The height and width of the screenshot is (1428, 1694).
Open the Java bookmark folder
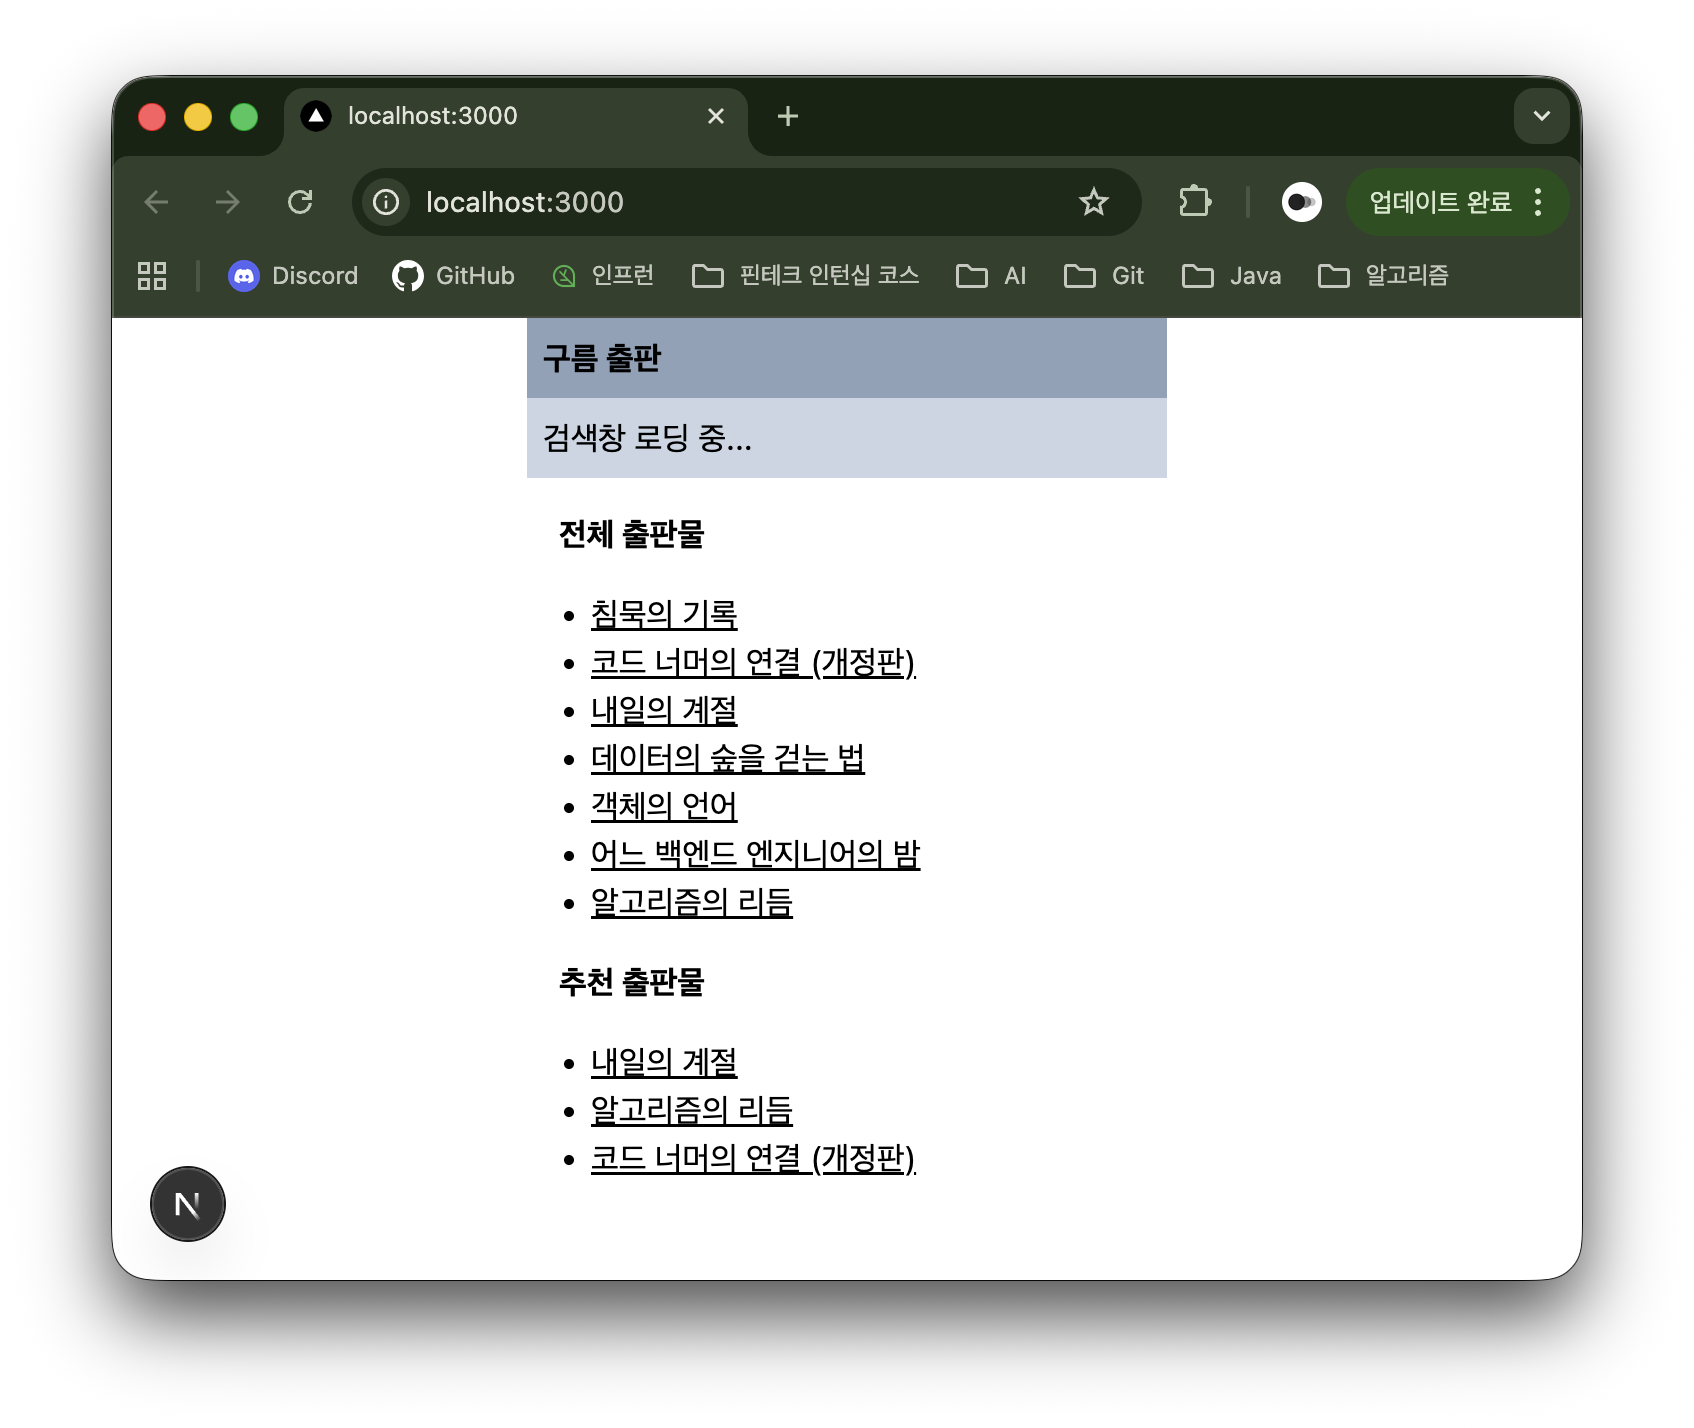click(1231, 276)
